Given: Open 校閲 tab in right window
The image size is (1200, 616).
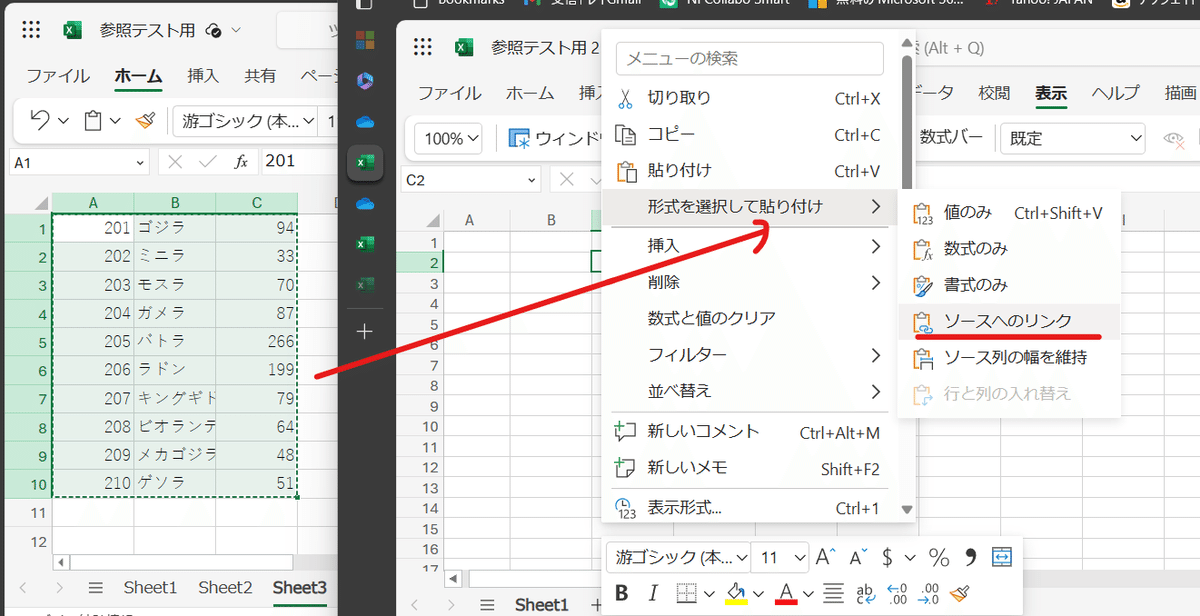Looking at the screenshot, I should pyautogui.click(x=994, y=93).
